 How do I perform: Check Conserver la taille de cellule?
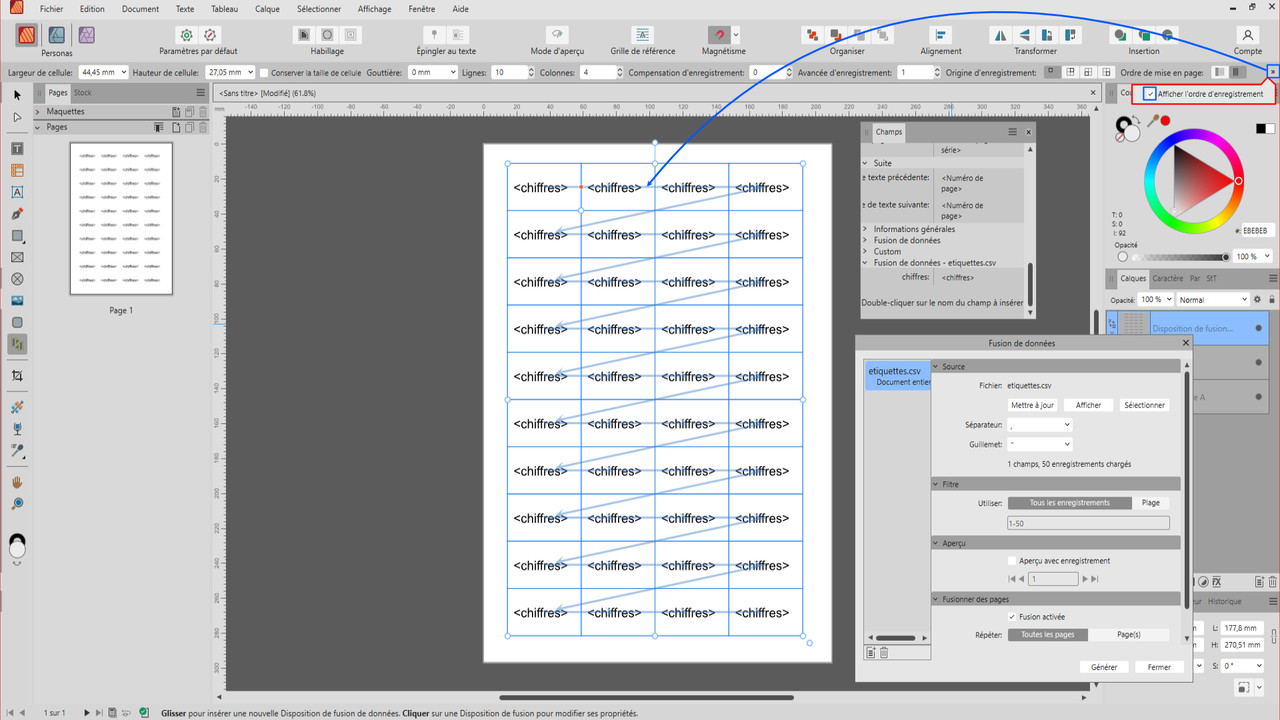click(x=264, y=73)
